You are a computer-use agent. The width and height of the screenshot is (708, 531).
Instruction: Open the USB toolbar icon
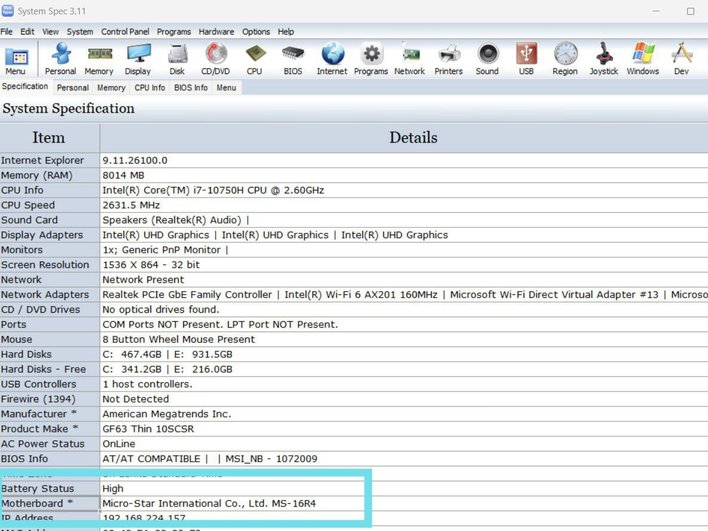pos(526,59)
